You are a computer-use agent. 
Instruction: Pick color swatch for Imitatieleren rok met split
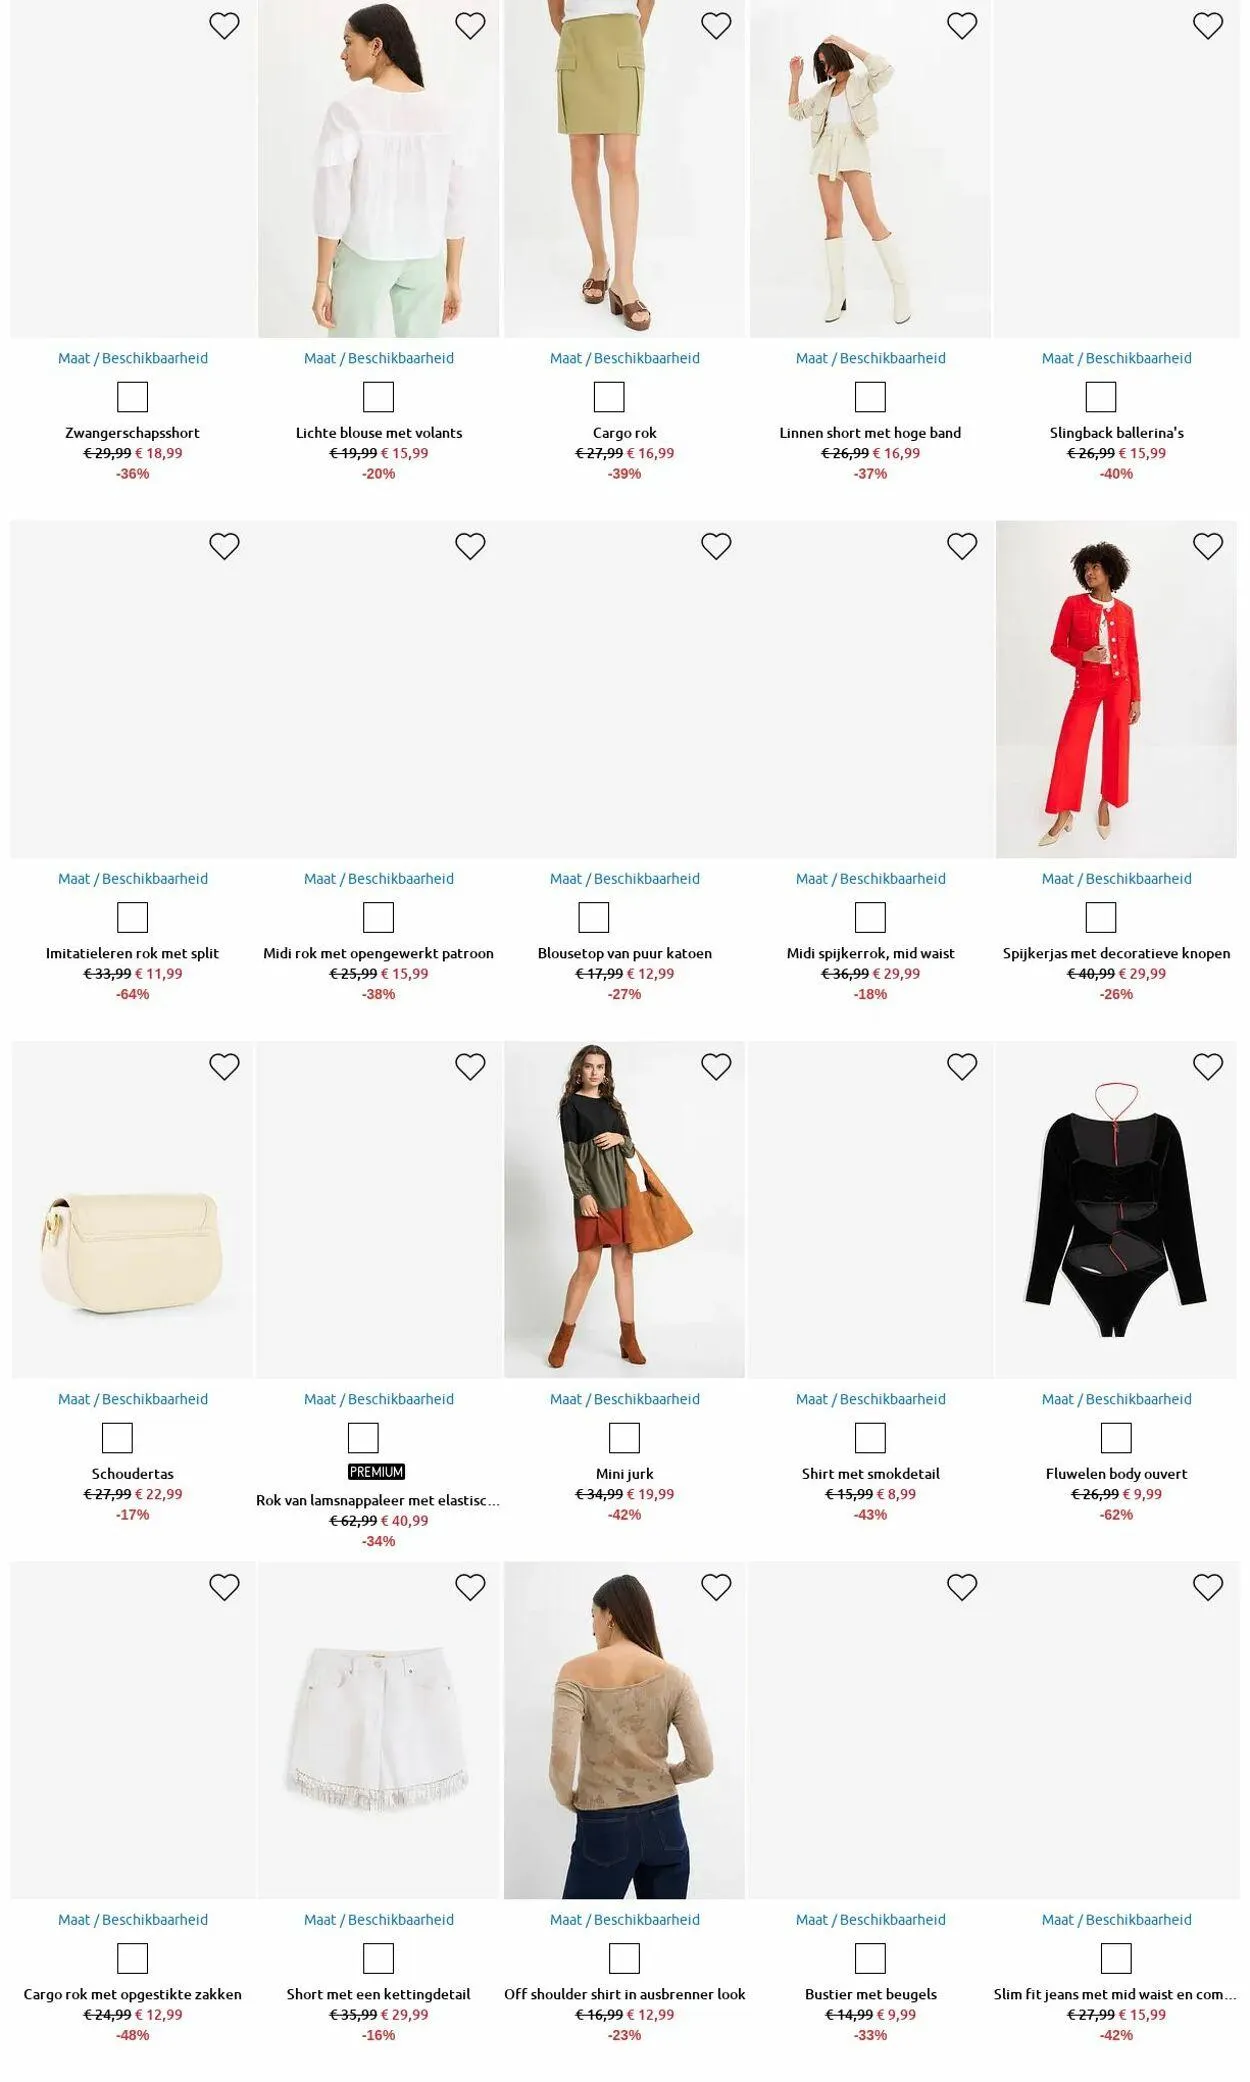[x=132, y=918]
